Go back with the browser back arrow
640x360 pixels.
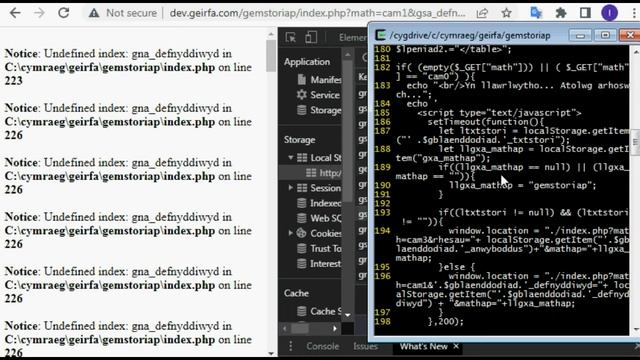15,13
